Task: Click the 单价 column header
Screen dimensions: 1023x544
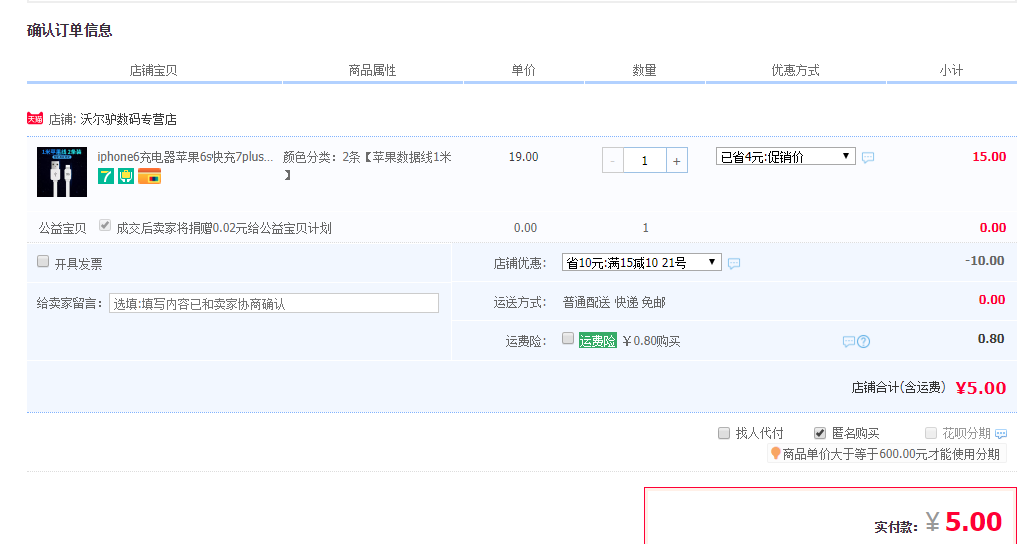Action: point(523,70)
